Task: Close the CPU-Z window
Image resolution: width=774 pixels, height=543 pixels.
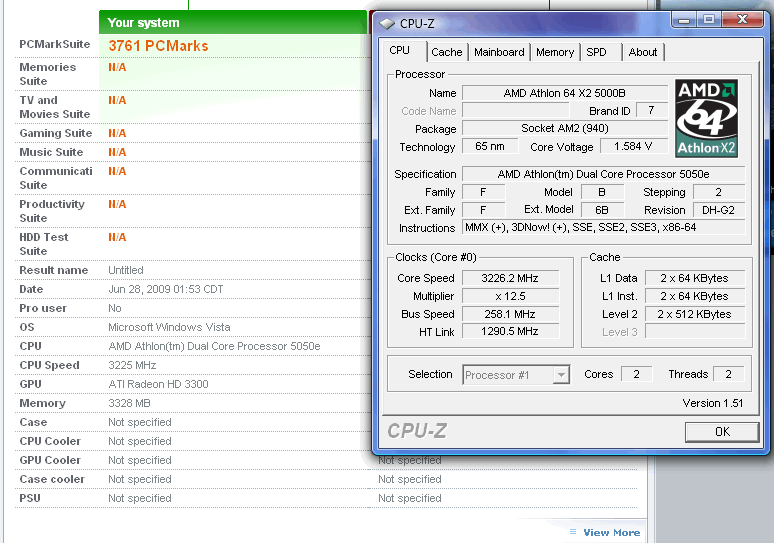Action: coord(742,20)
